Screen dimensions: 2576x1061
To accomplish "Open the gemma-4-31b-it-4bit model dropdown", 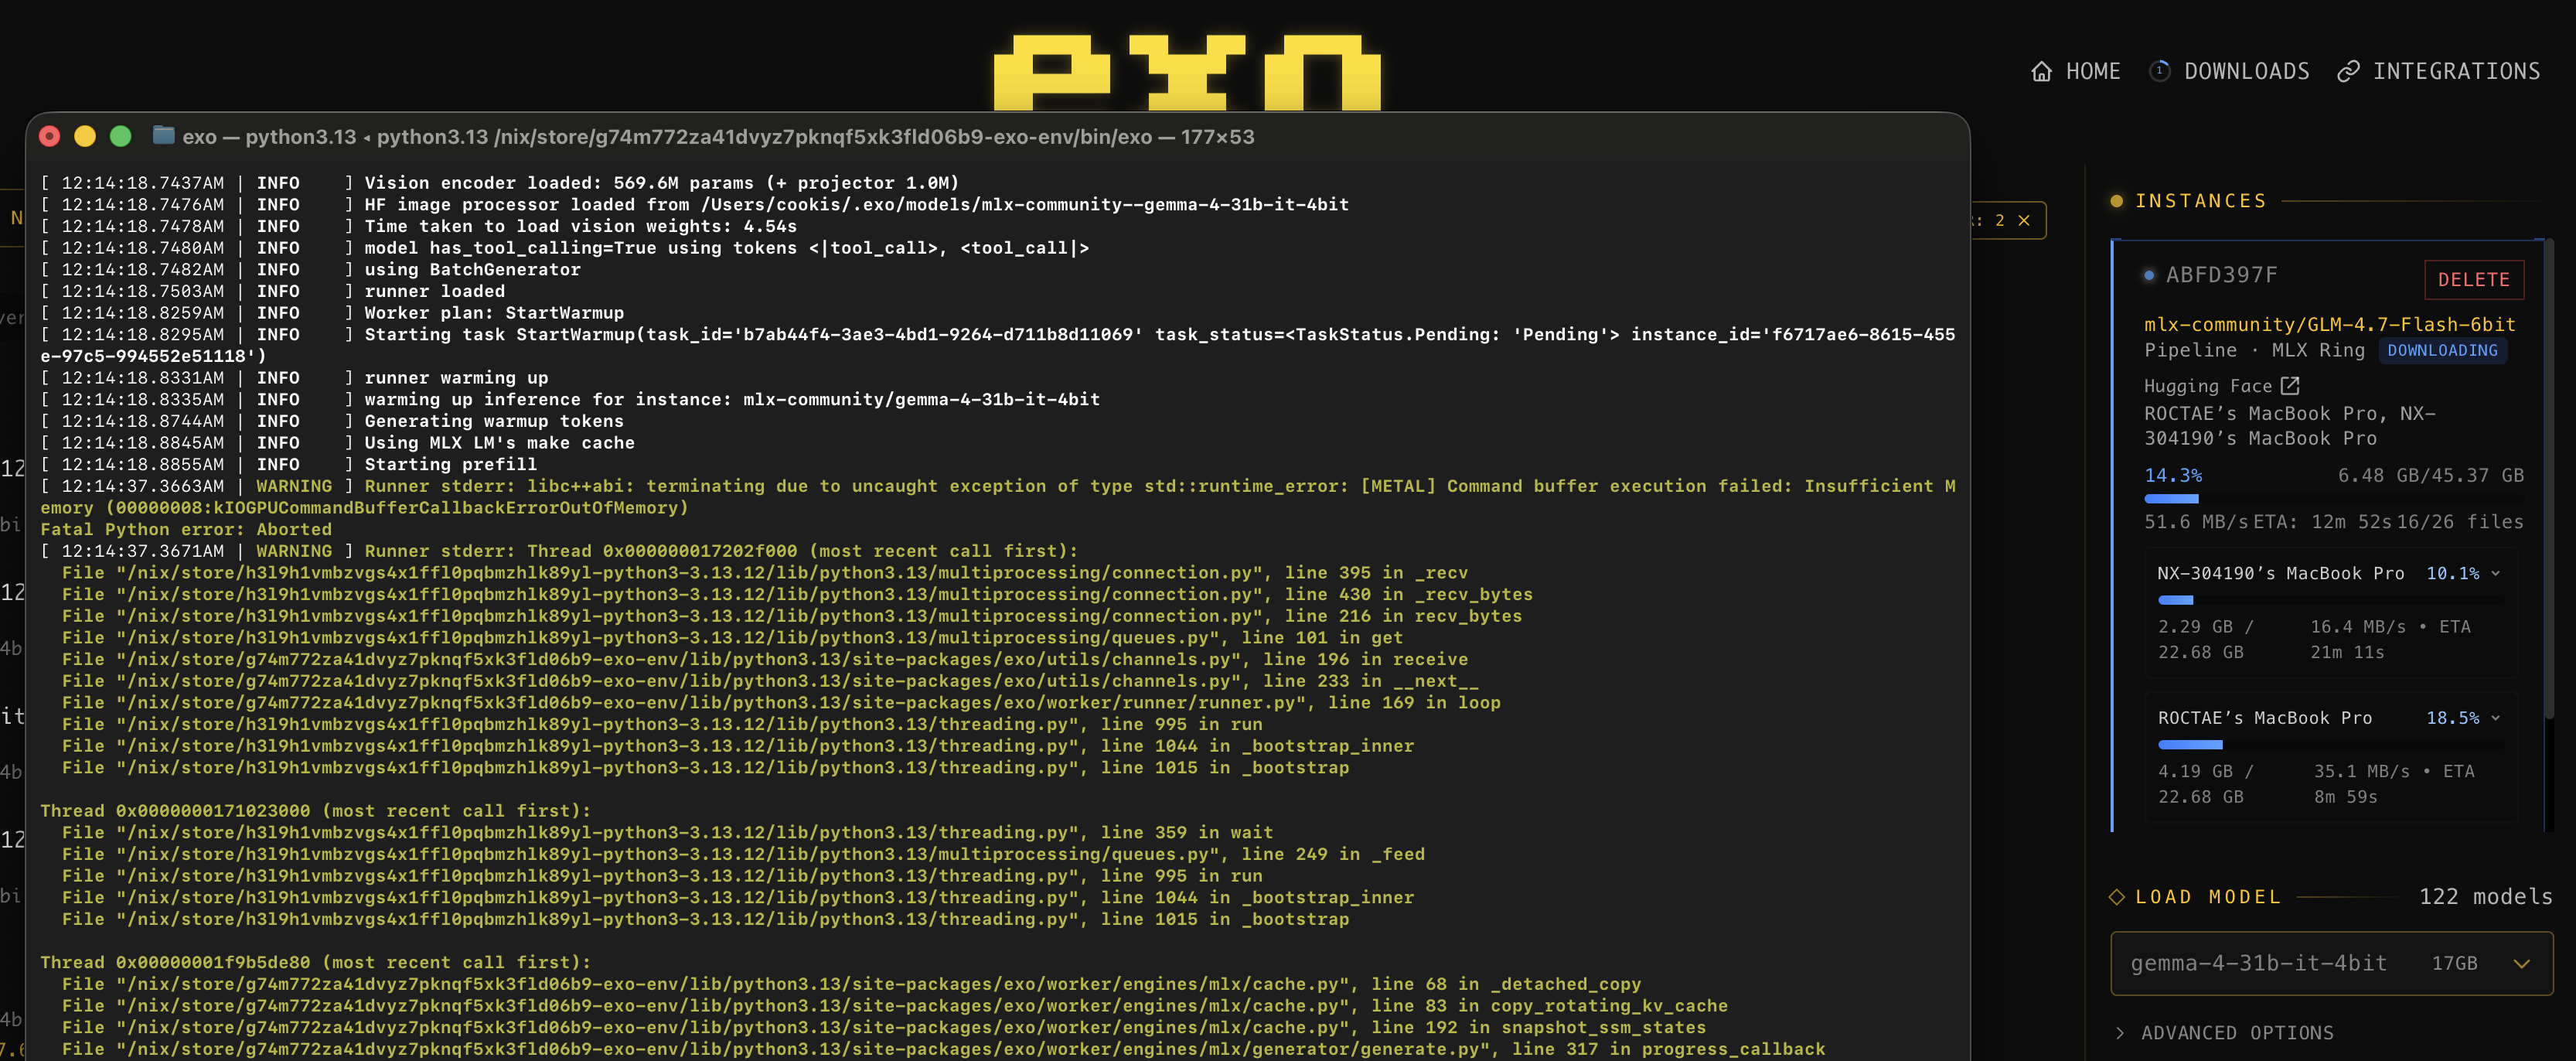I will (x=2331, y=963).
